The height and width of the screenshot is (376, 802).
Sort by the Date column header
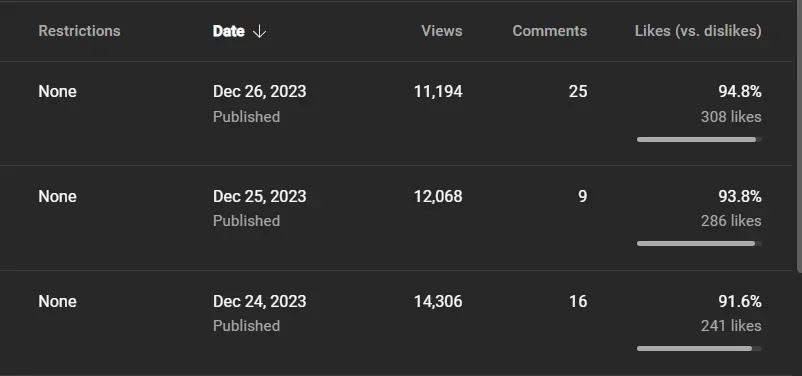tap(229, 31)
